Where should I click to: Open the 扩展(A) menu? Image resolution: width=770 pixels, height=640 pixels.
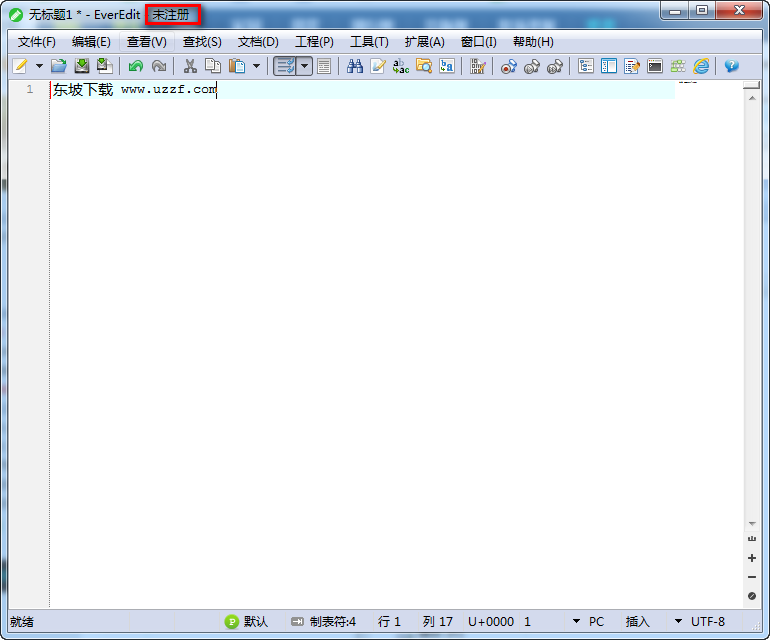click(x=425, y=42)
